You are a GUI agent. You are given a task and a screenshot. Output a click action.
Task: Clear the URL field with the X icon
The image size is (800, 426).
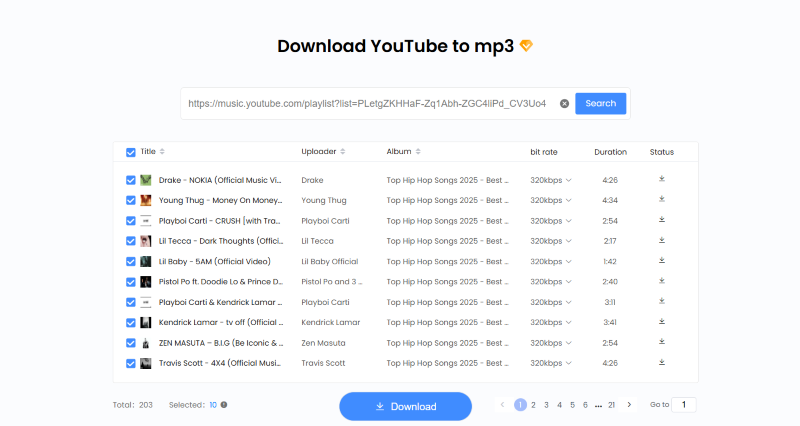tap(564, 104)
